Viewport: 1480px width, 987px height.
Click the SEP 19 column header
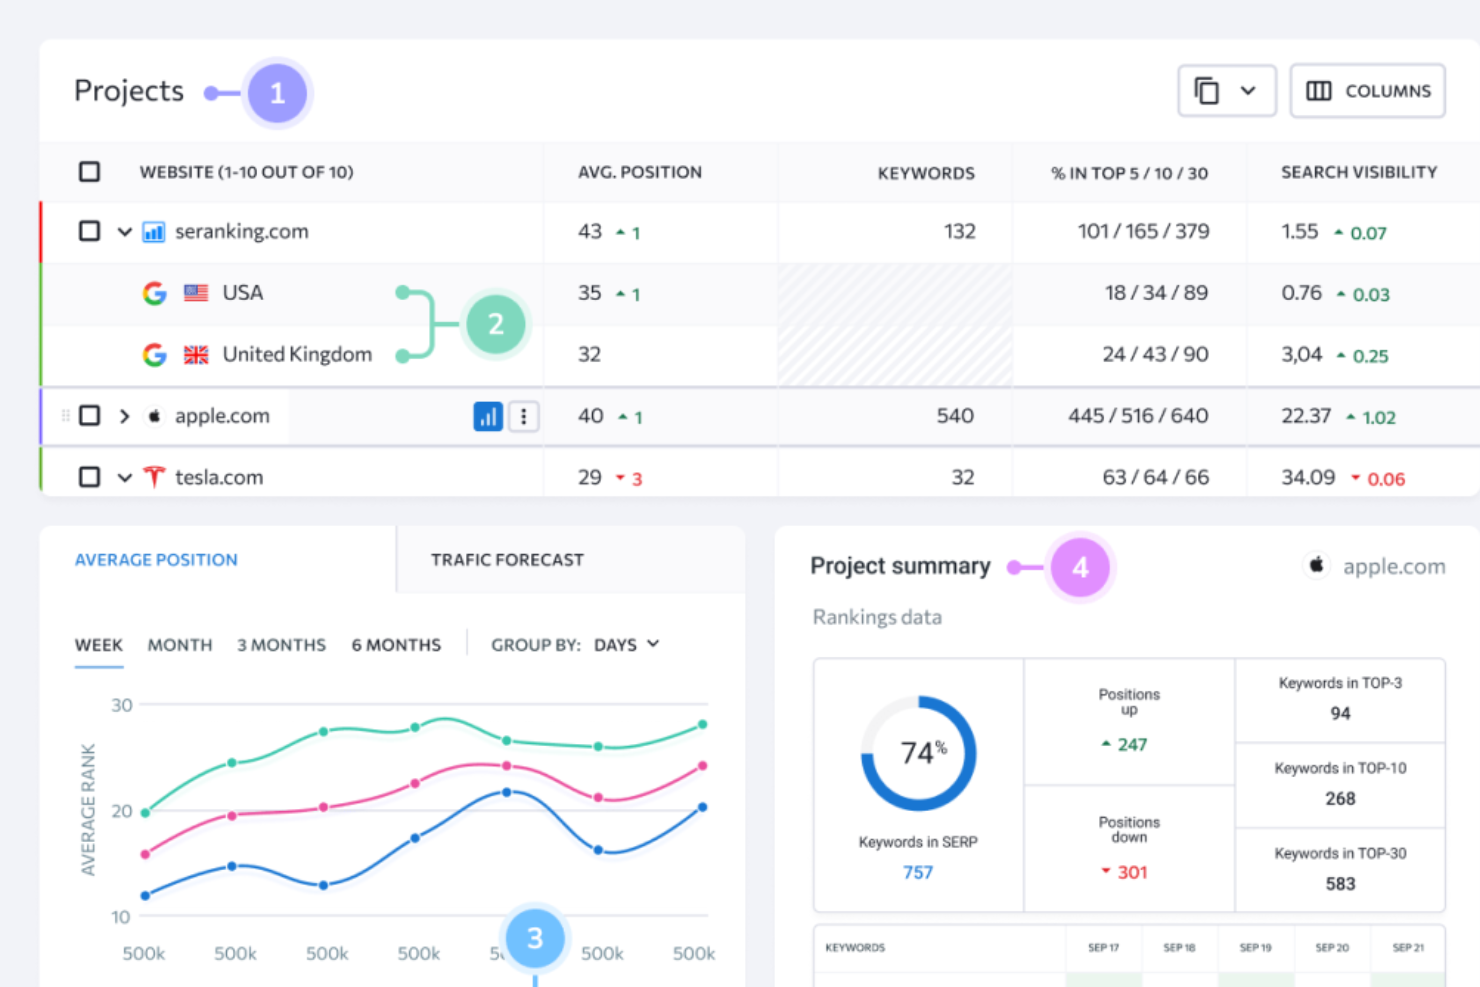(1256, 948)
